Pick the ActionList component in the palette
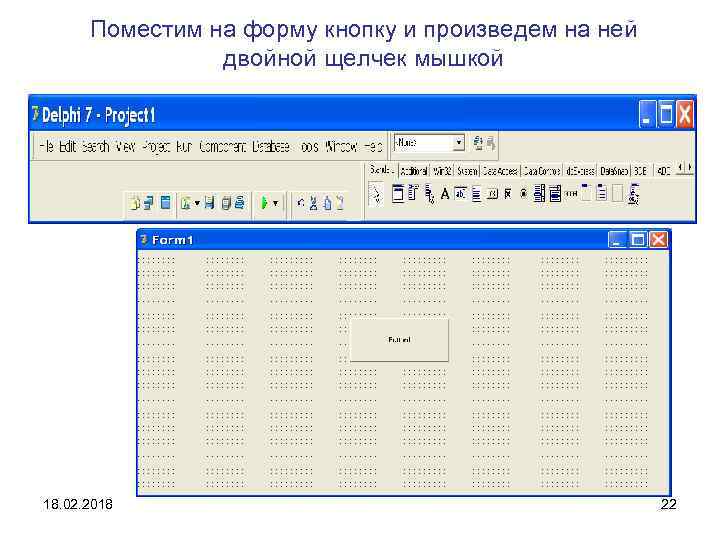Screen dimensions: 720x540 tap(634, 194)
